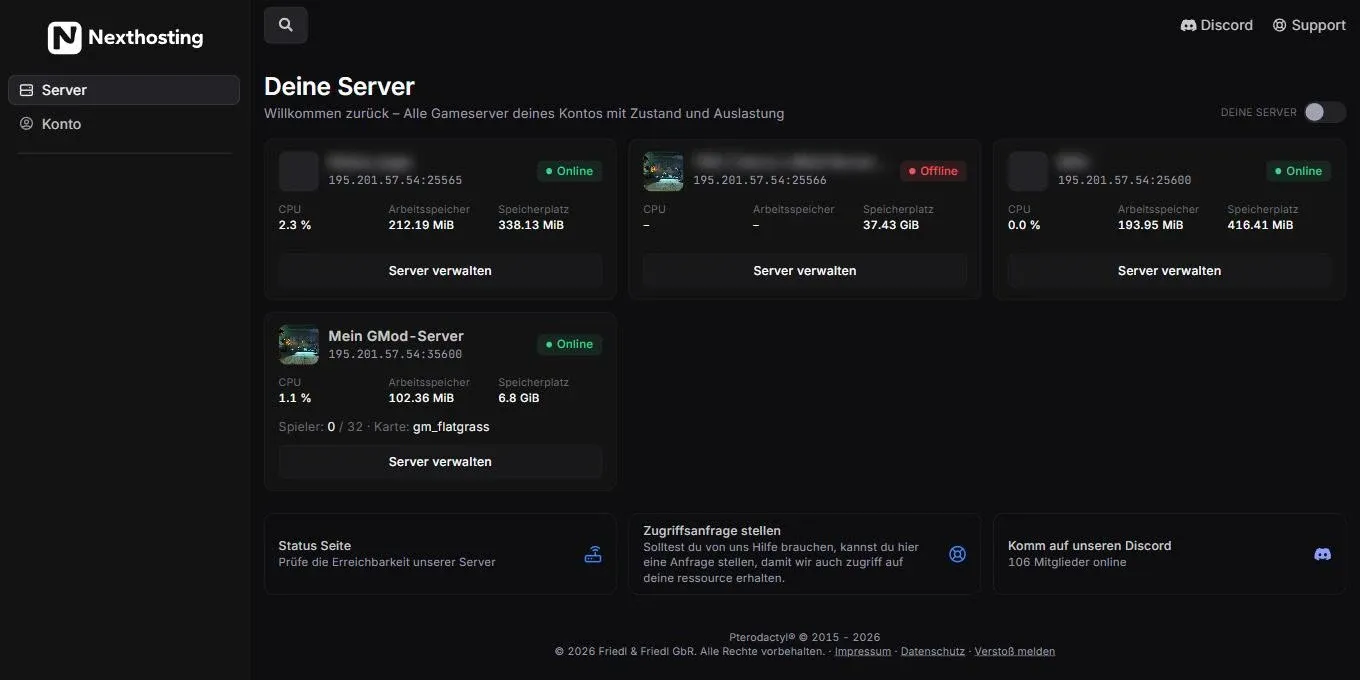1360x680 pixels.
Task: Click the 106 Mitglieder online text
Action: [x=1067, y=562]
